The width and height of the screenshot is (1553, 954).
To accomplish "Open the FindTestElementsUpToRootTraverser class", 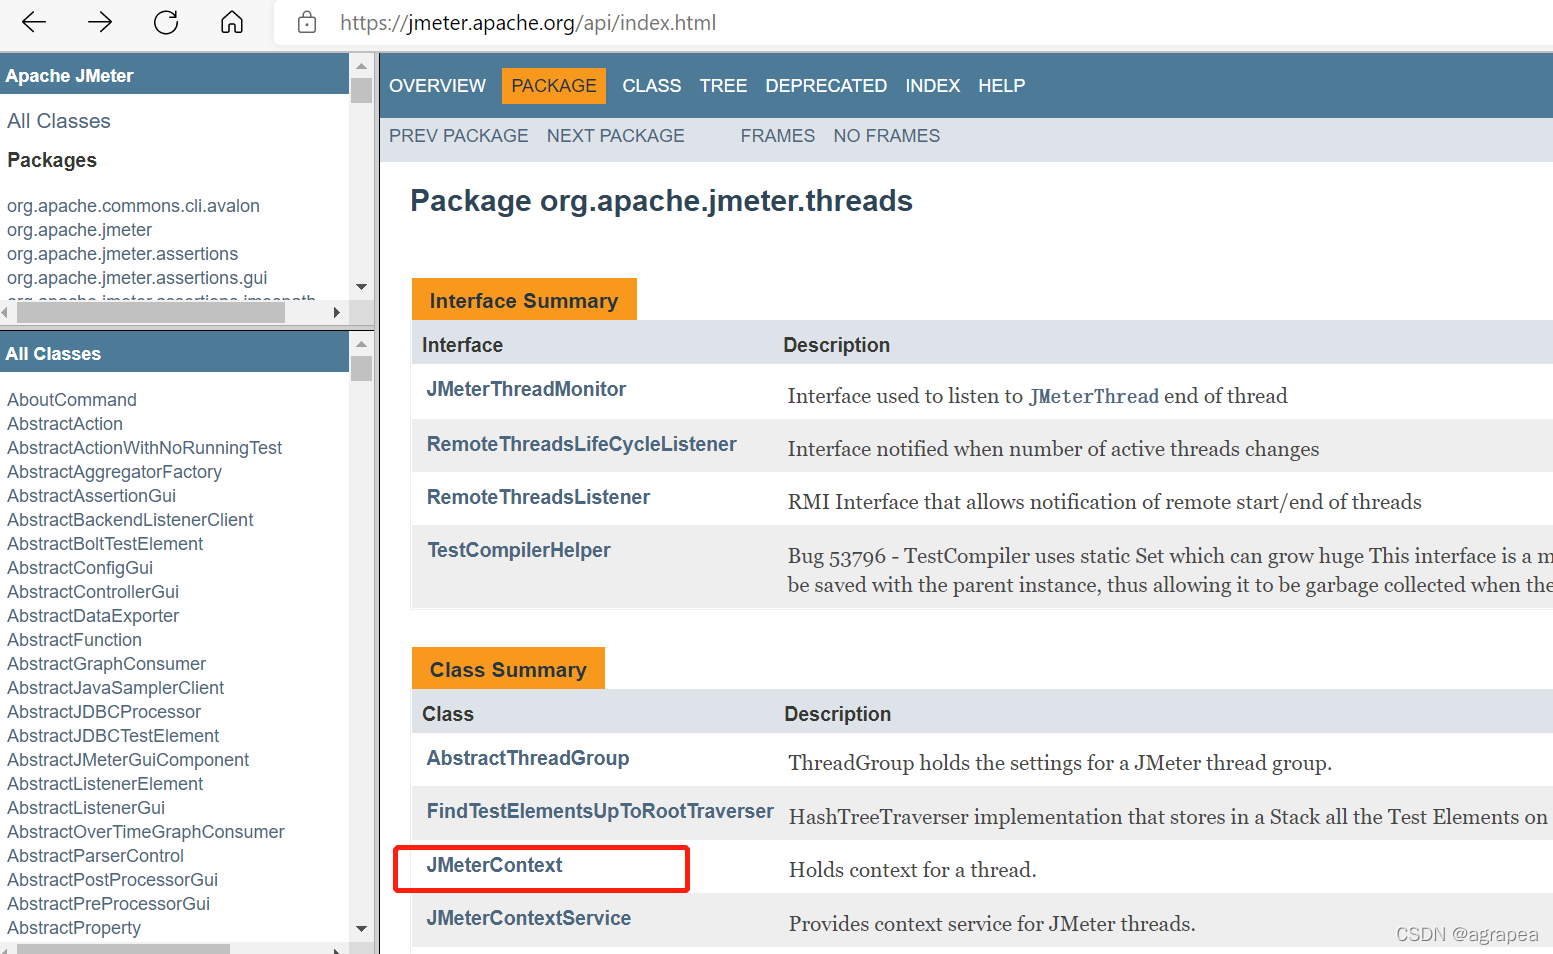I will coord(600,811).
